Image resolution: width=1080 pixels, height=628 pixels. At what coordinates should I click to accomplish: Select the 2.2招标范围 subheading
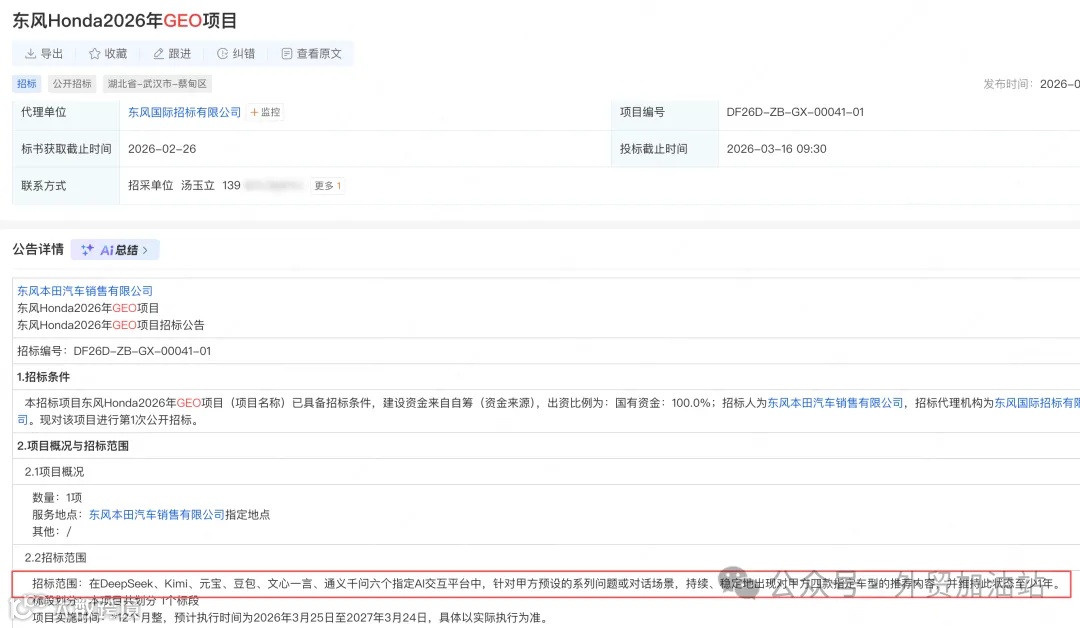tap(56, 558)
